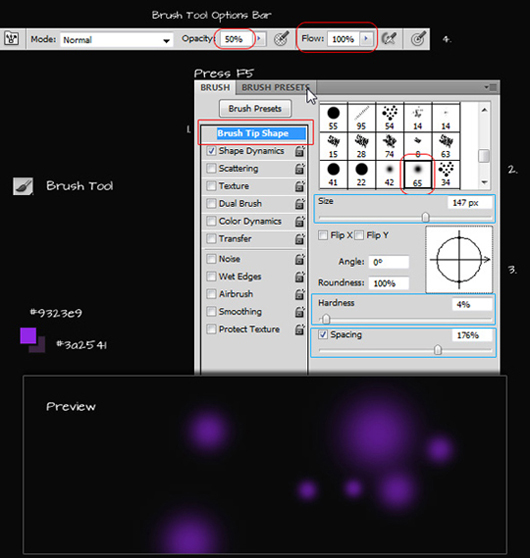Open the Mode Normal dropdown

[116, 40]
